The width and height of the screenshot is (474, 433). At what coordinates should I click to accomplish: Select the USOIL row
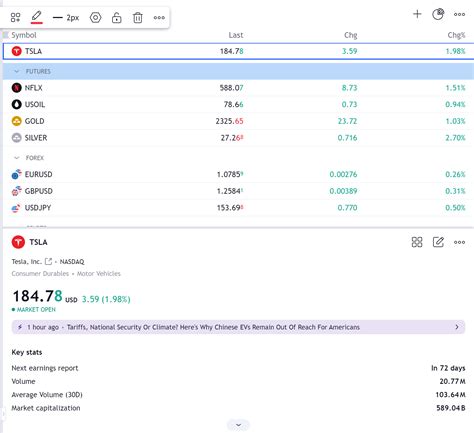pos(238,104)
